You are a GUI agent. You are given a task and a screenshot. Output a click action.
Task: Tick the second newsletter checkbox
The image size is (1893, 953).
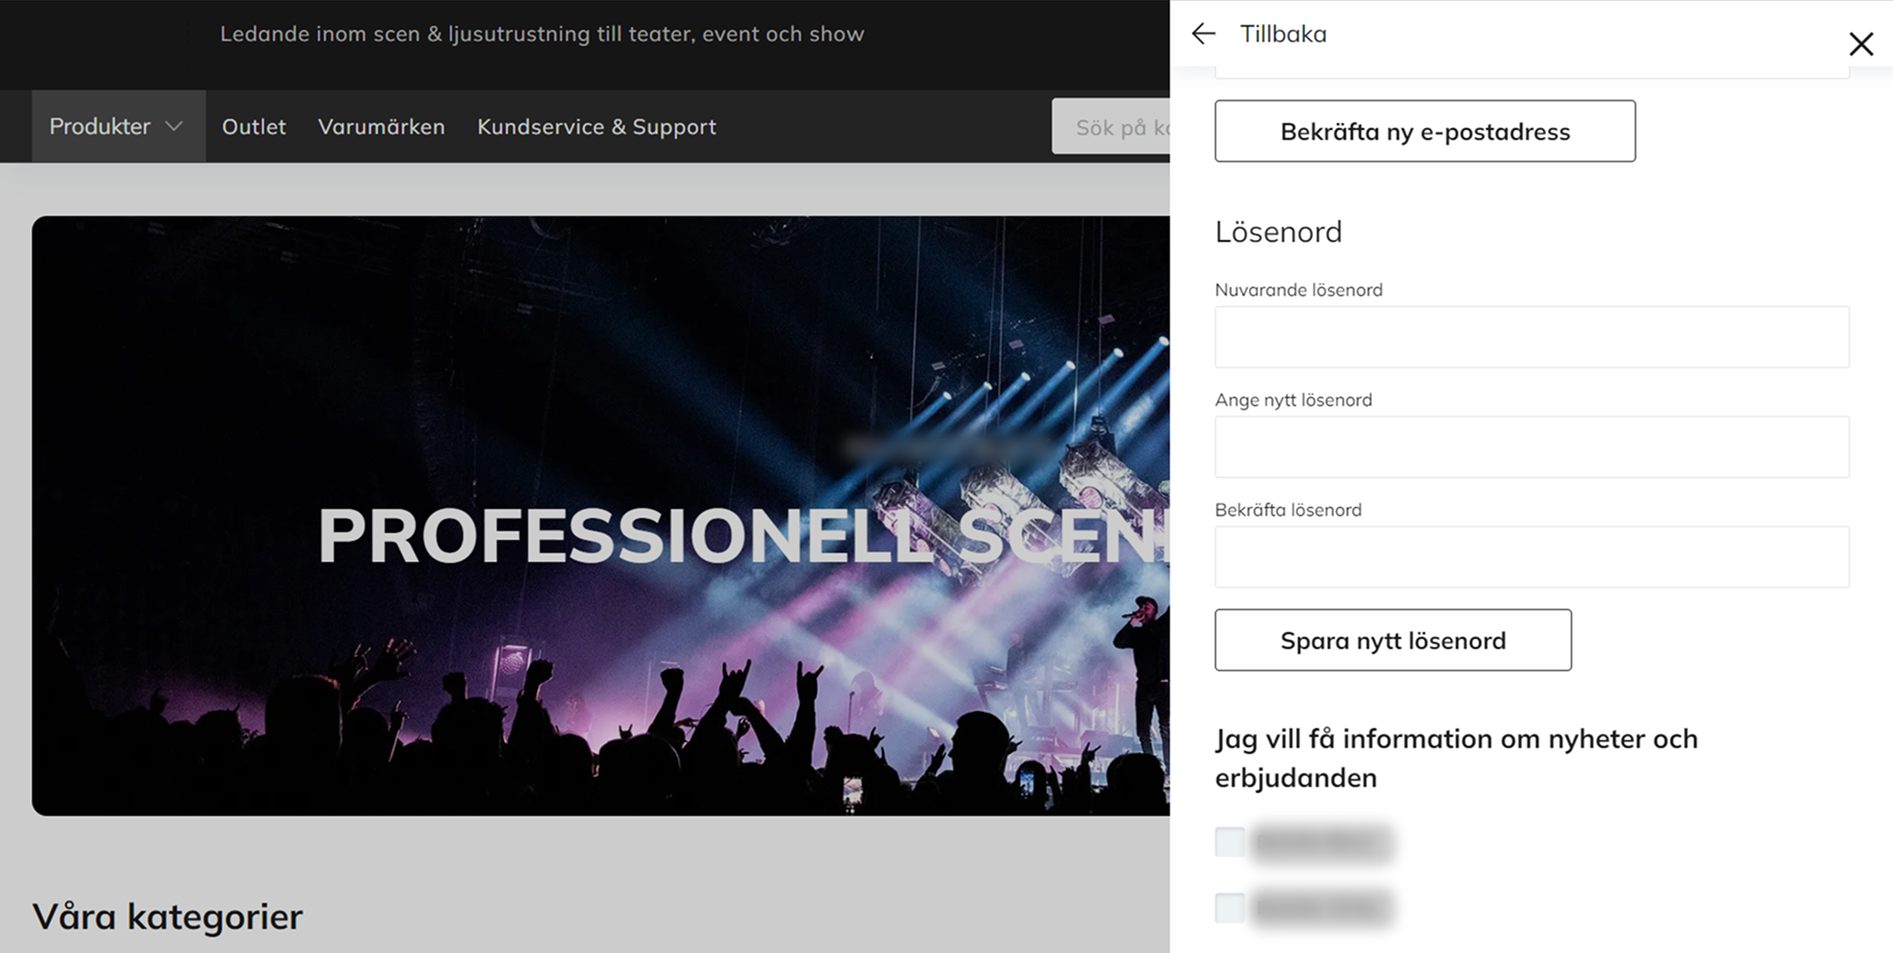click(x=1230, y=907)
